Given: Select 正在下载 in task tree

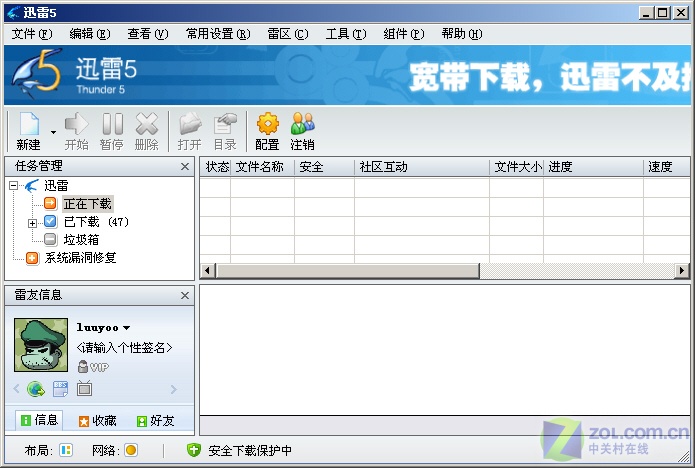Looking at the screenshot, I should click(88, 204).
